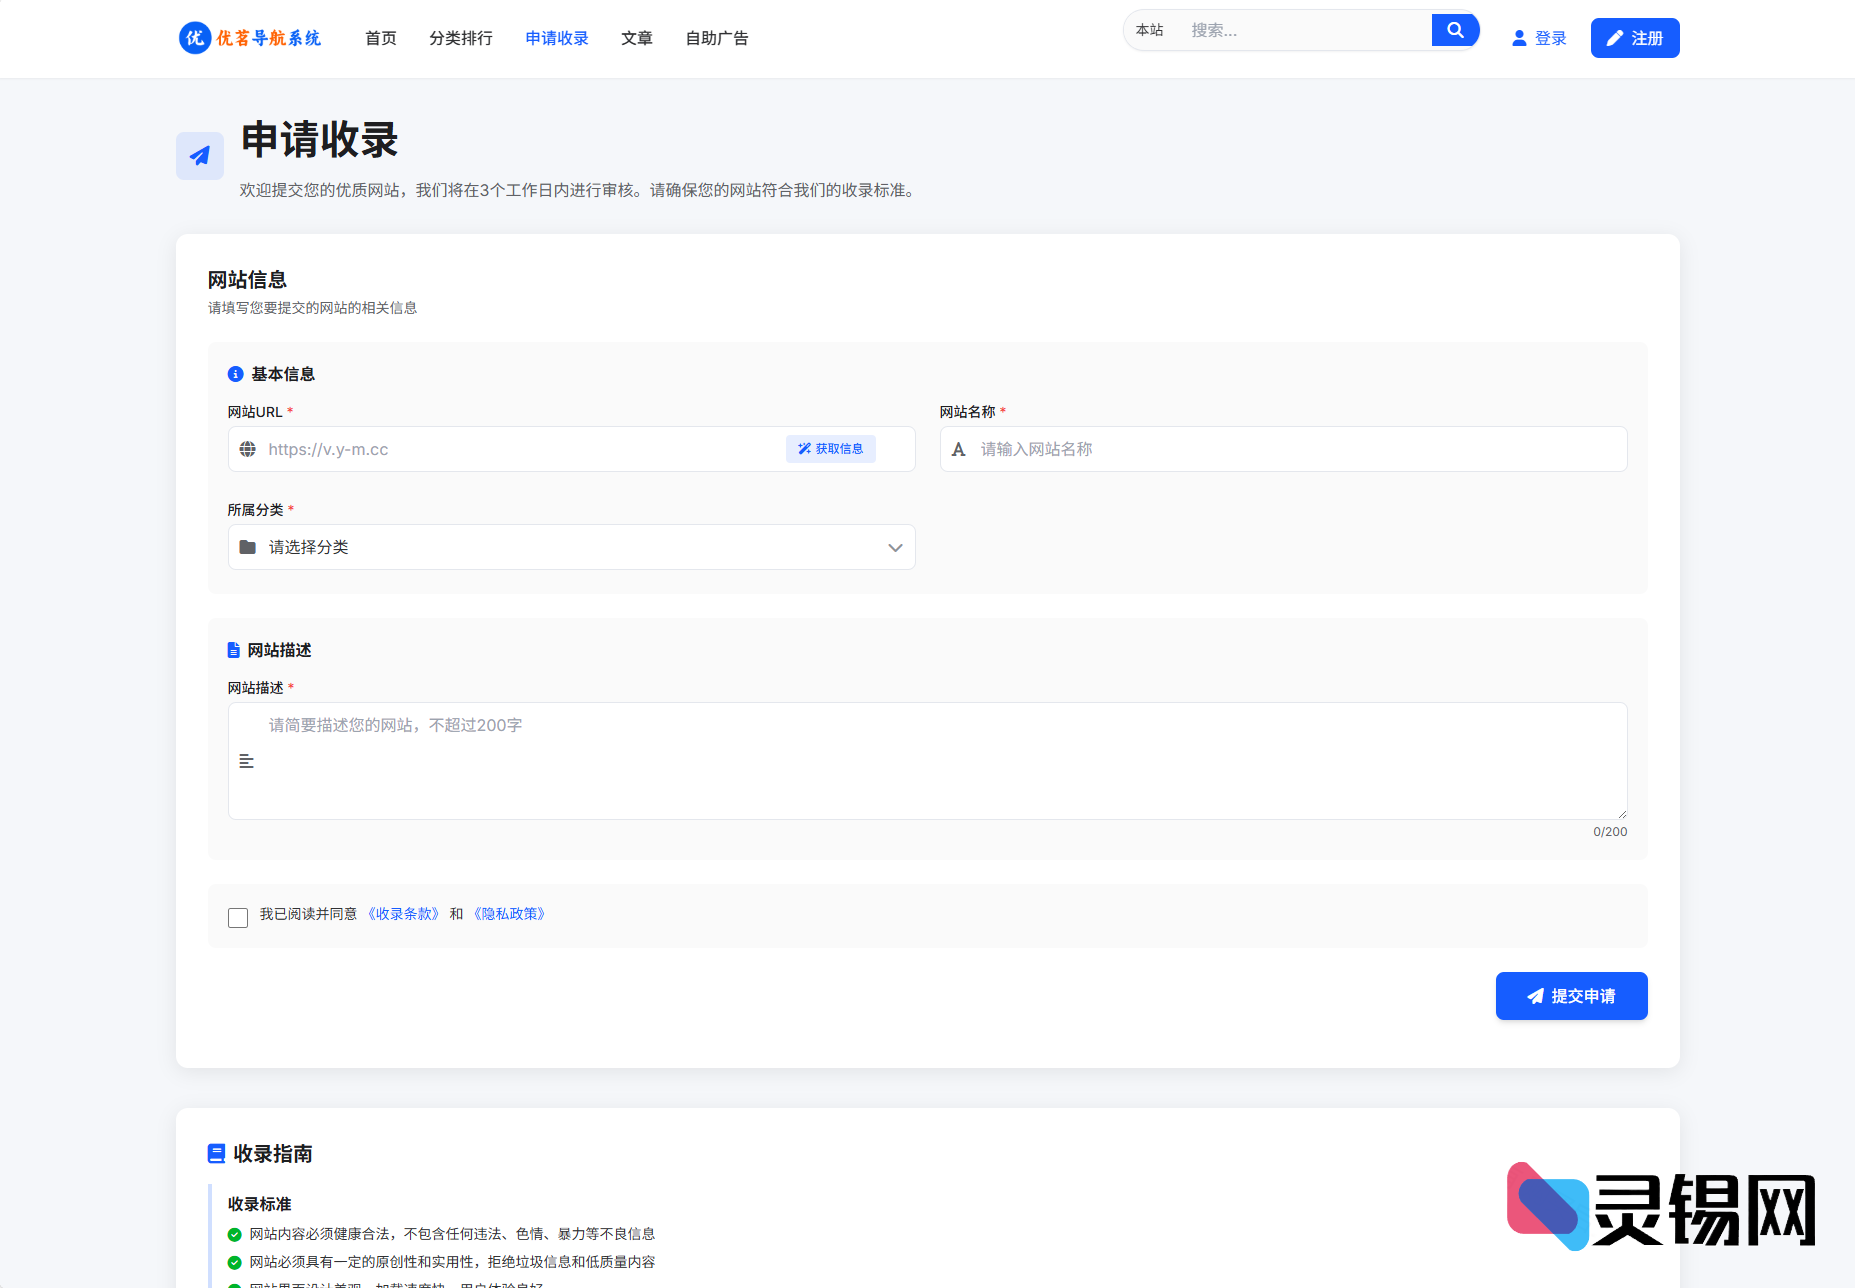This screenshot has width=1855, height=1288.
Task: Go to 分类排行 in navigation
Action: (x=461, y=38)
